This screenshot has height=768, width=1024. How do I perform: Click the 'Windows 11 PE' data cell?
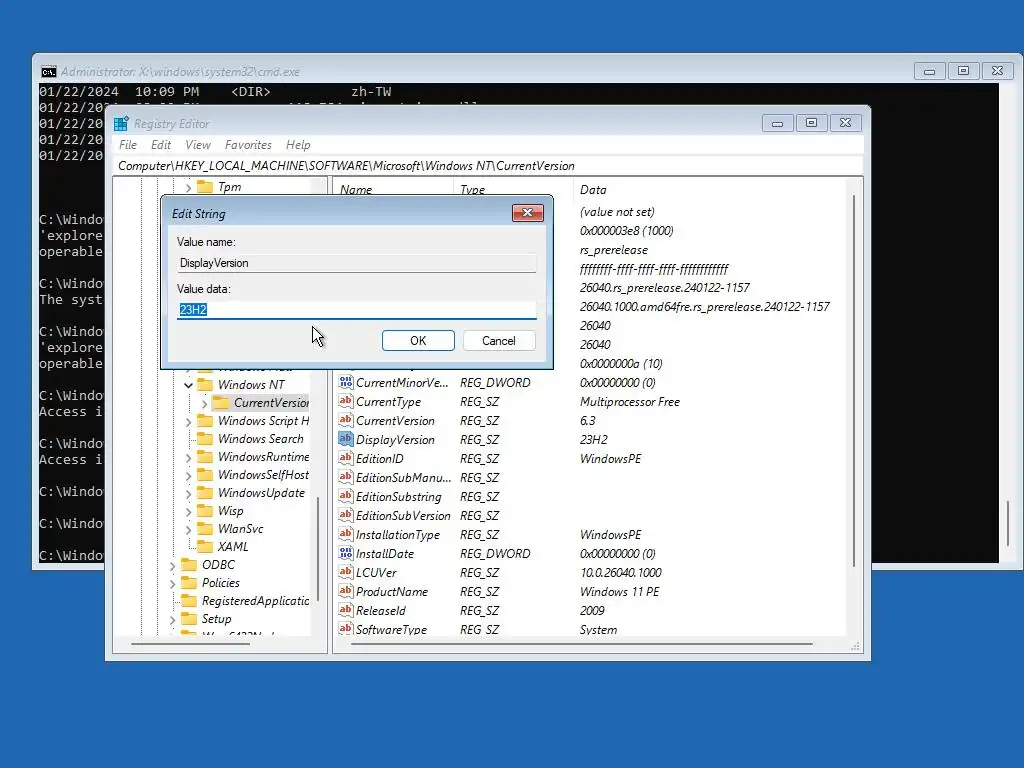619,592
